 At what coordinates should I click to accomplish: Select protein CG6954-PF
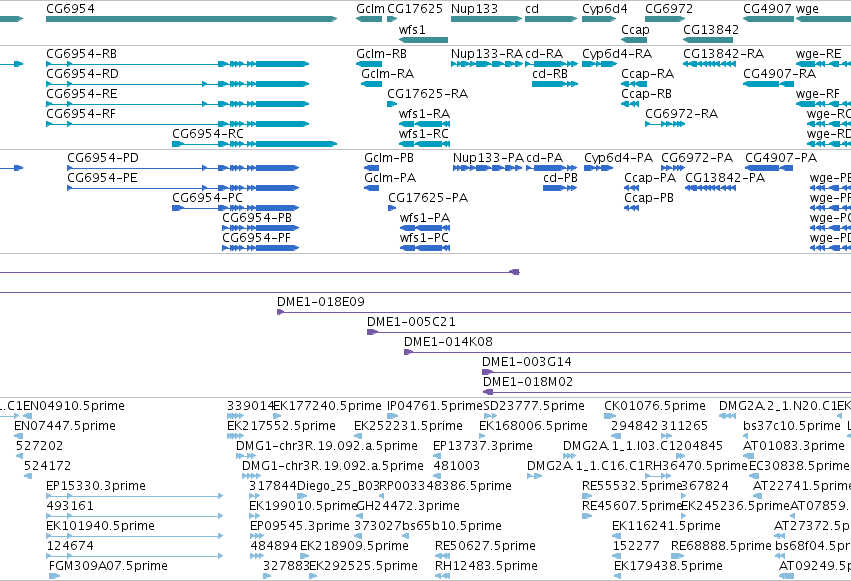click(x=256, y=238)
